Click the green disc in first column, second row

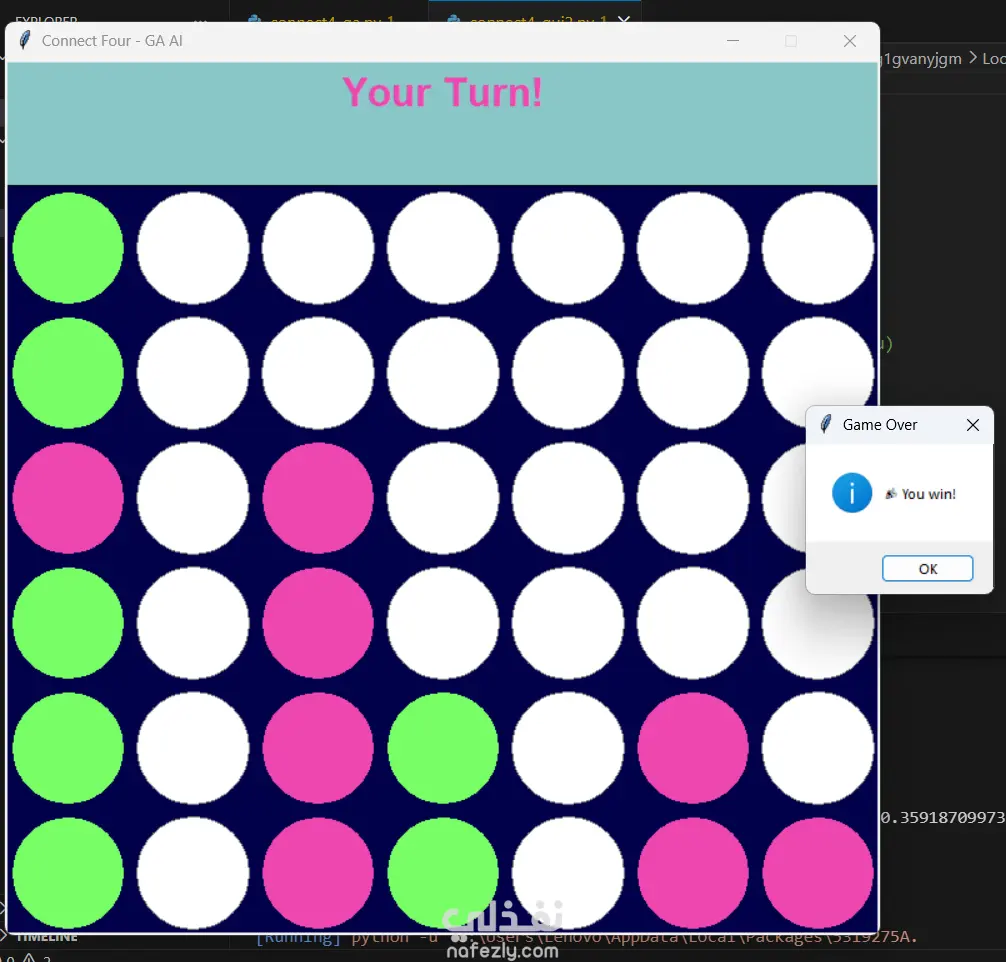[68, 373]
